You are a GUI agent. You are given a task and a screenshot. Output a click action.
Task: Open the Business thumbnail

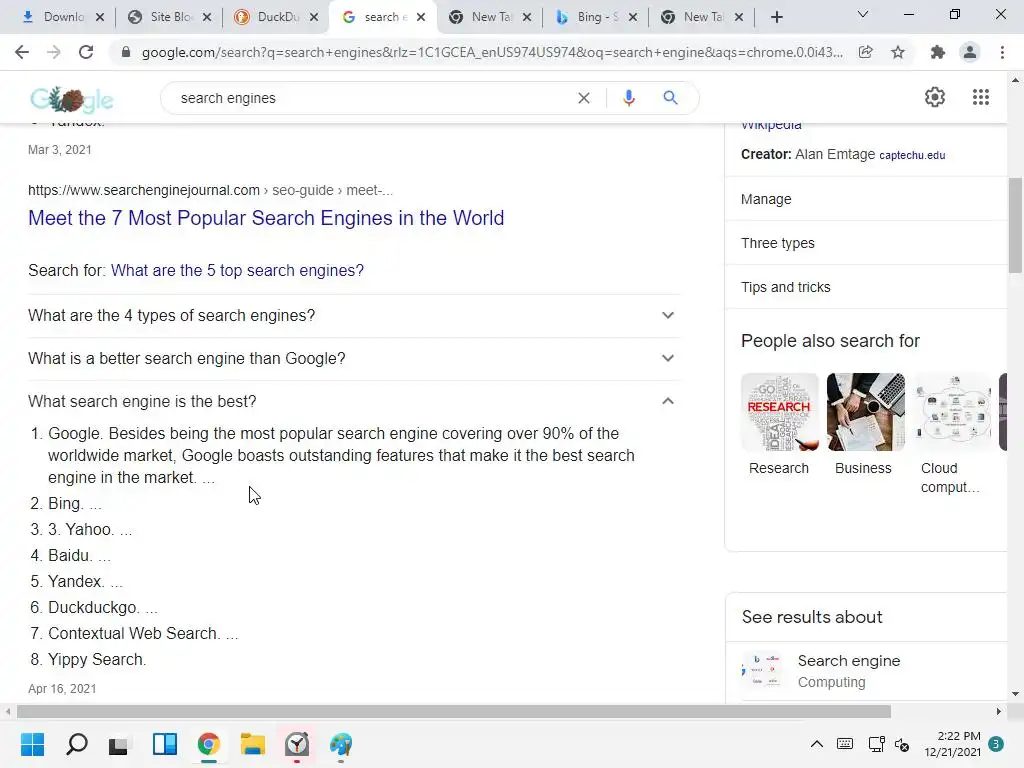(x=865, y=412)
